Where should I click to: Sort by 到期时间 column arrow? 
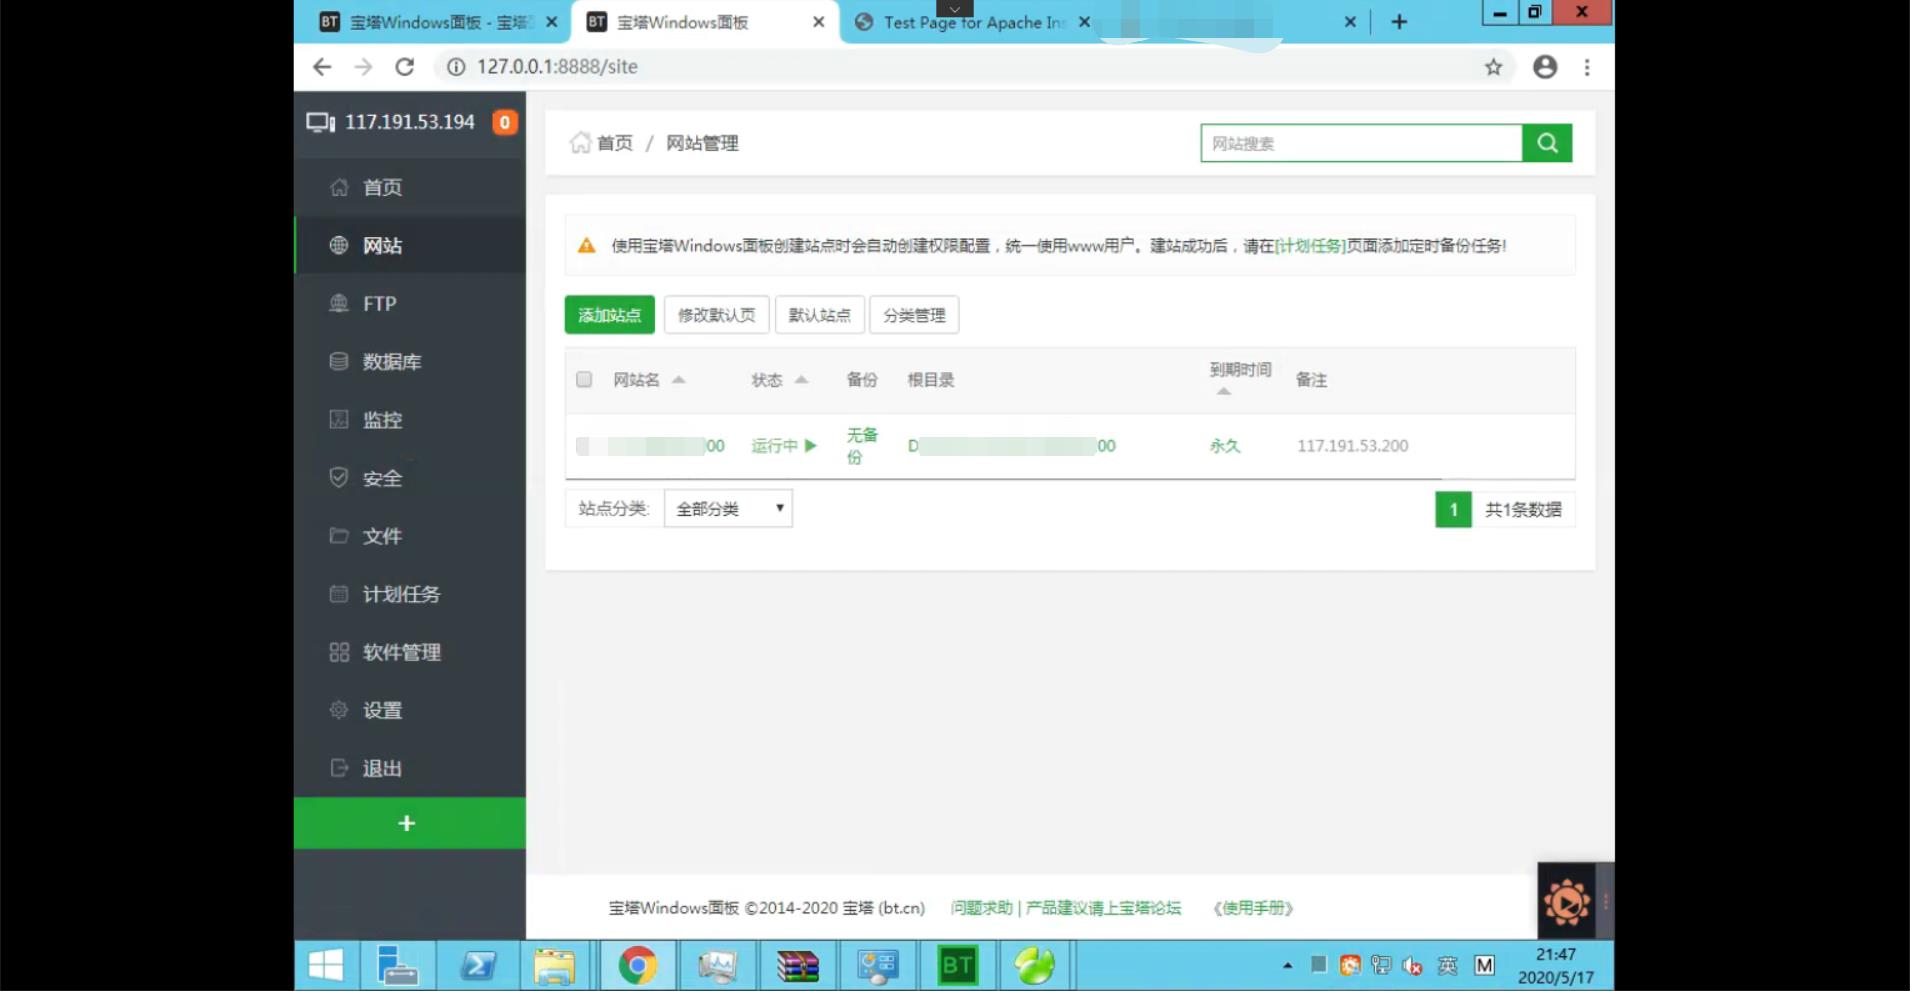tap(1224, 391)
